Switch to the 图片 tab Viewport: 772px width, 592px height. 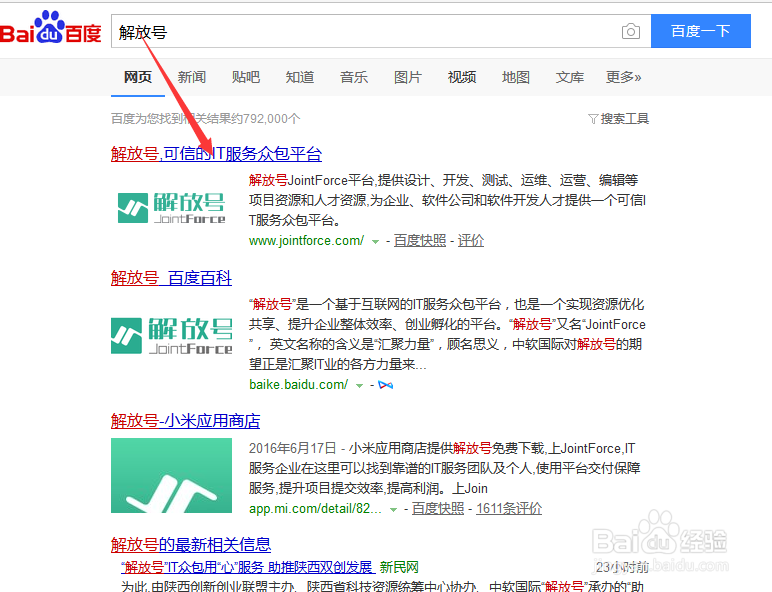(408, 77)
